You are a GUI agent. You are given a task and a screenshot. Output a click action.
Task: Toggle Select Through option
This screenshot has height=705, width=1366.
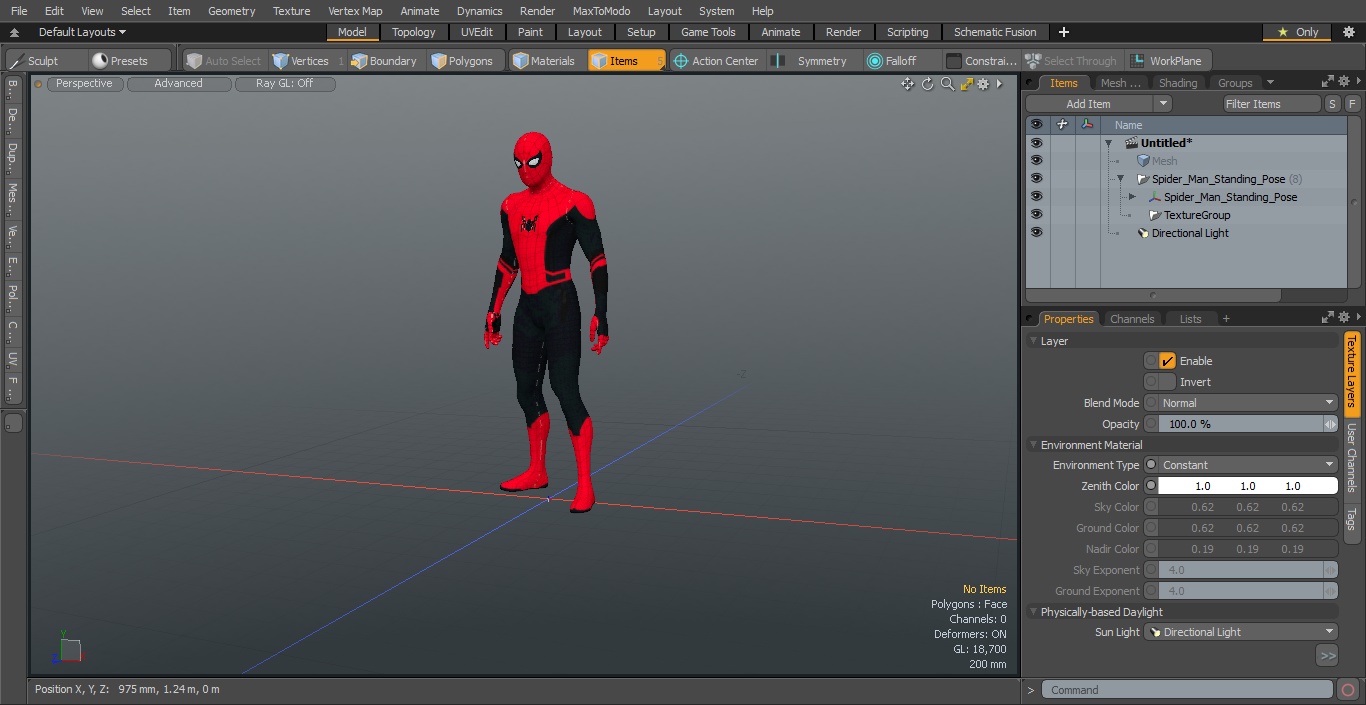(1071, 61)
